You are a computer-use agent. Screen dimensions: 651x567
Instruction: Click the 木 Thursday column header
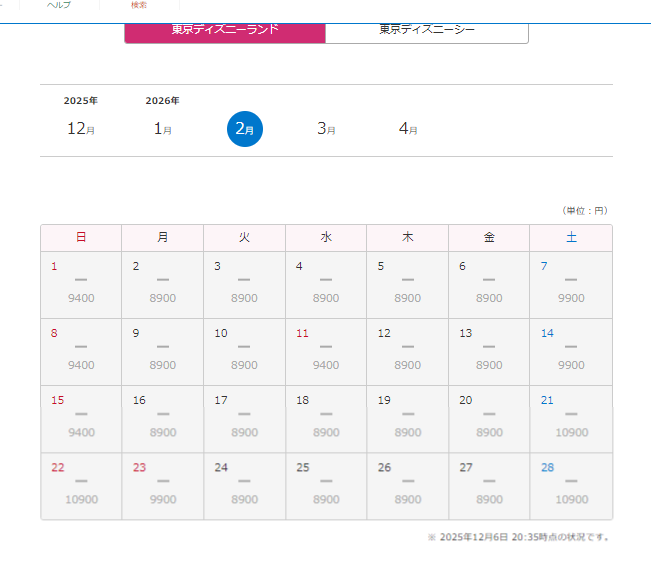click(407, 237)
